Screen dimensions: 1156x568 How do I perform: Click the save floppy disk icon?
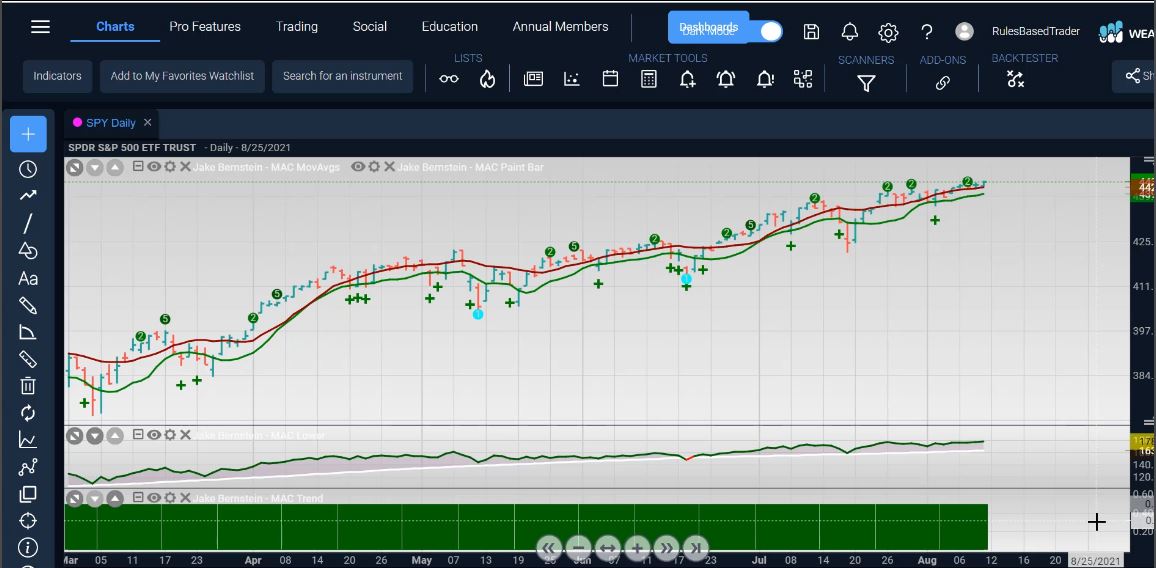(x=812, y=32)
